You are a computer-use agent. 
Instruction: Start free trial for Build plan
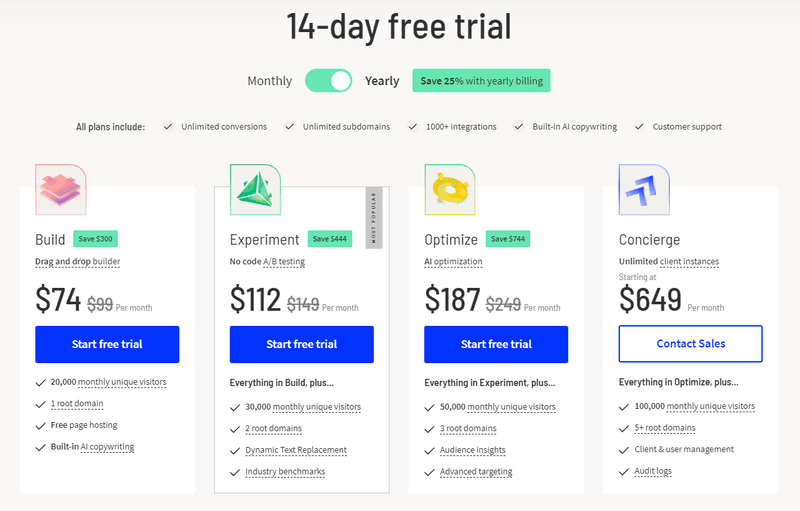coord(107,344)
